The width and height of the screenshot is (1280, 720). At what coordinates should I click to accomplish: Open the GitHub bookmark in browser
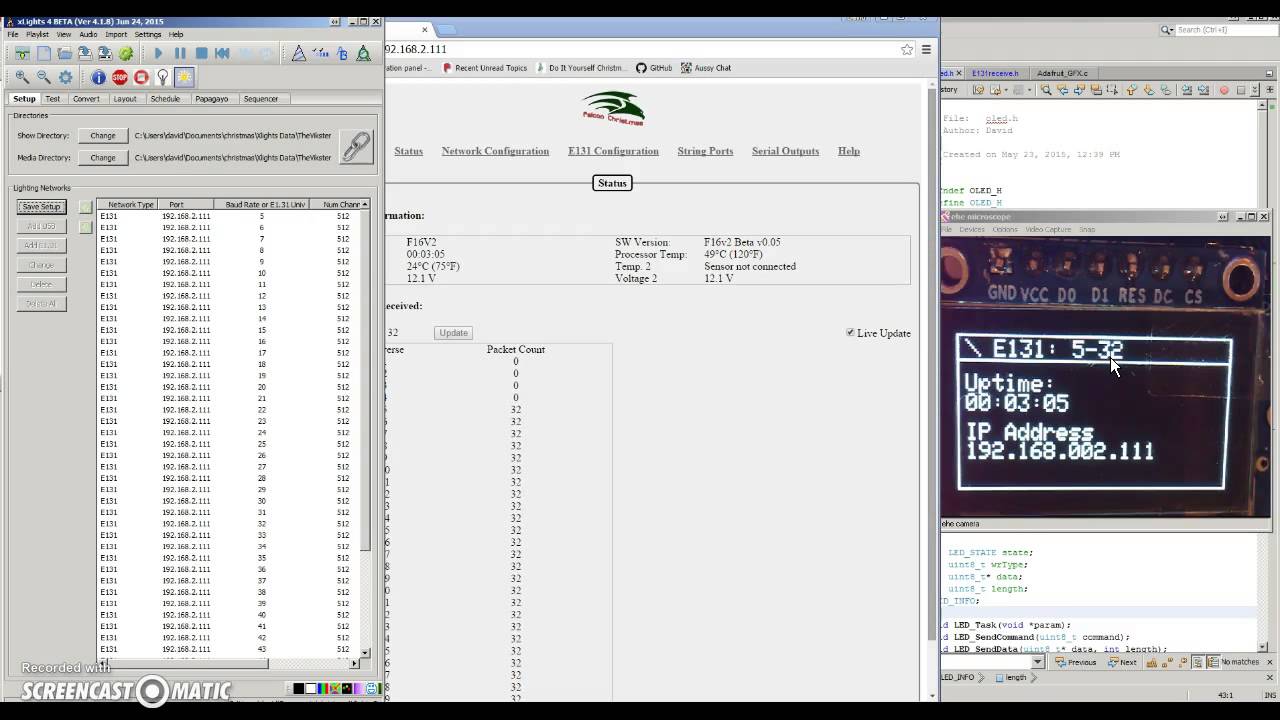654,68
